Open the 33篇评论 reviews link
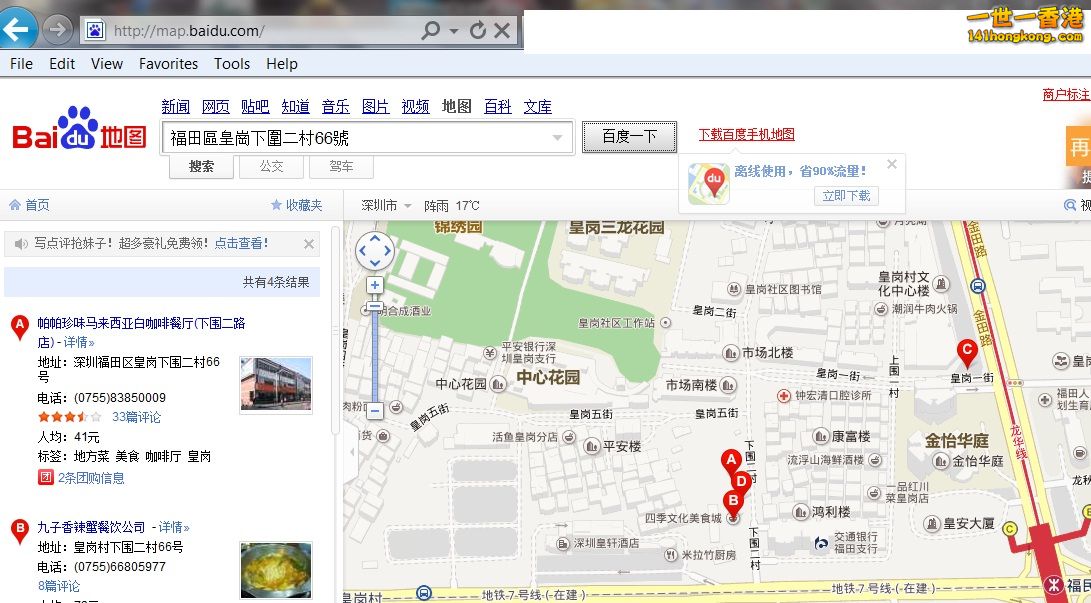Viewport: 1091px width, 603px height. (136, 417)
